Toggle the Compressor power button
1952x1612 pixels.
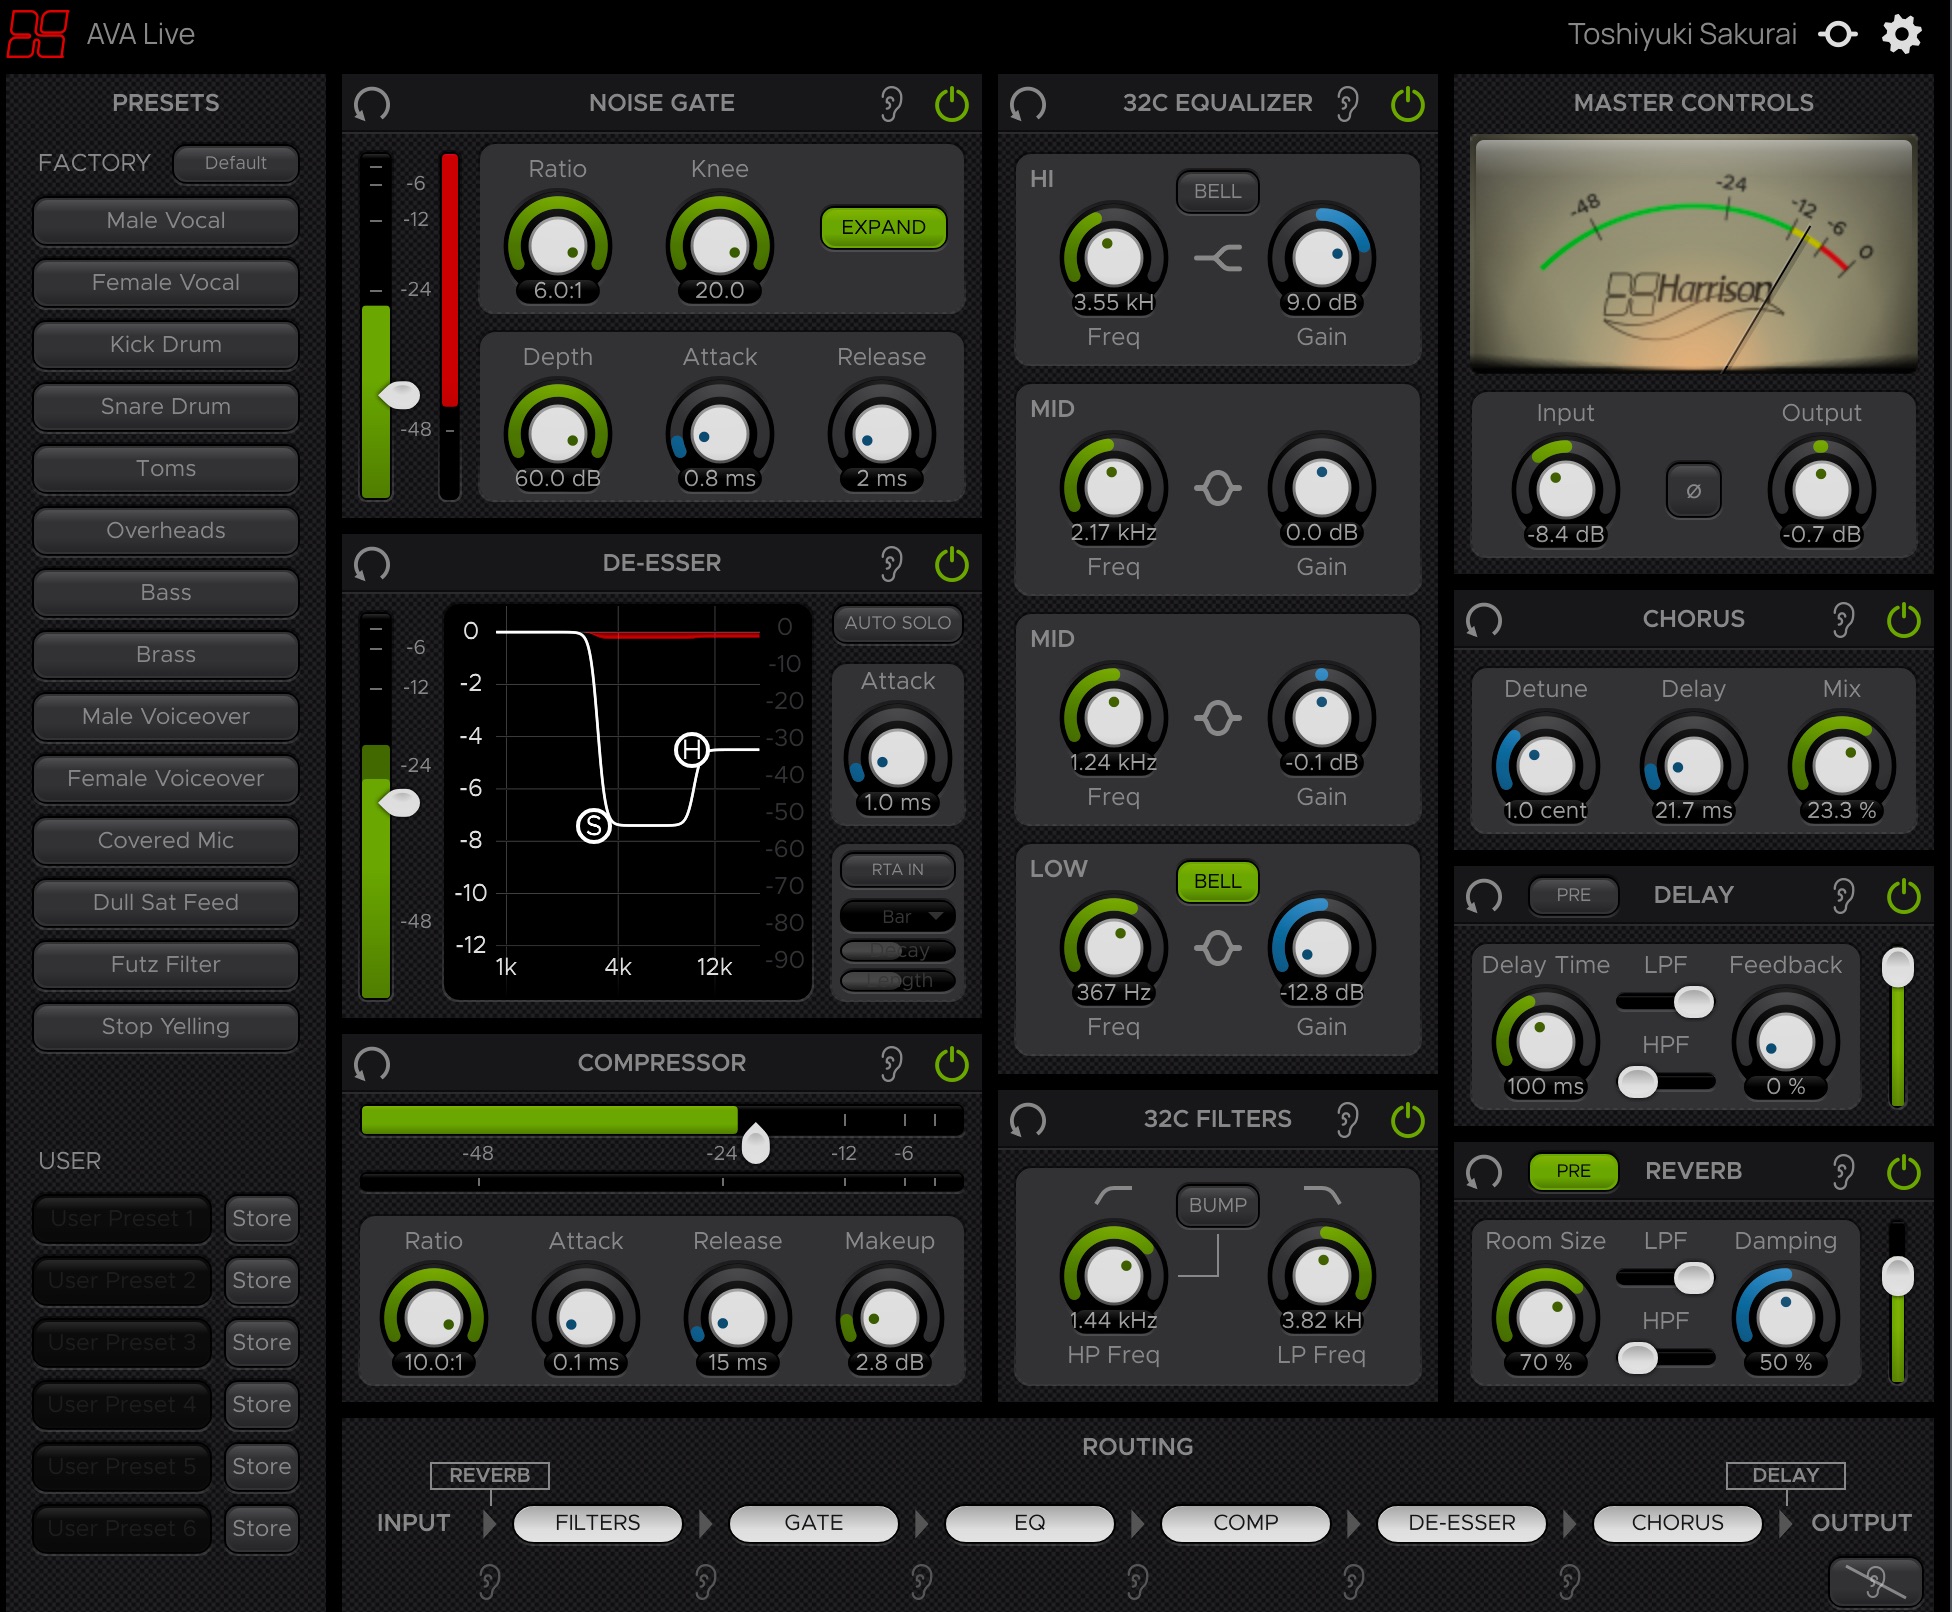point(951,1064)
